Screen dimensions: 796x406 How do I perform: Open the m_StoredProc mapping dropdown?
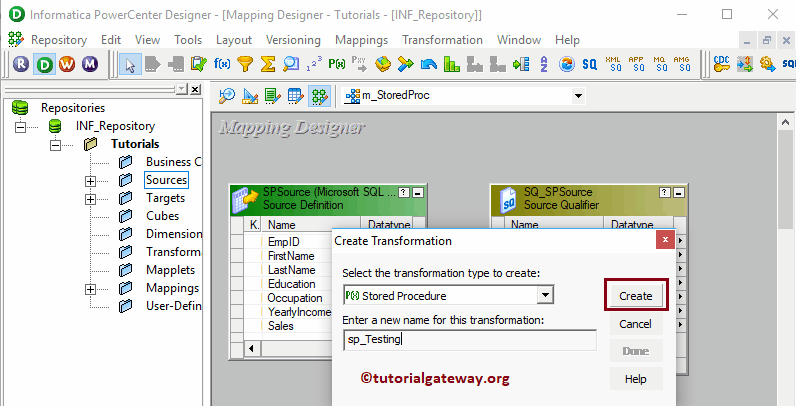pyautogui.click(x=577, y=95)
